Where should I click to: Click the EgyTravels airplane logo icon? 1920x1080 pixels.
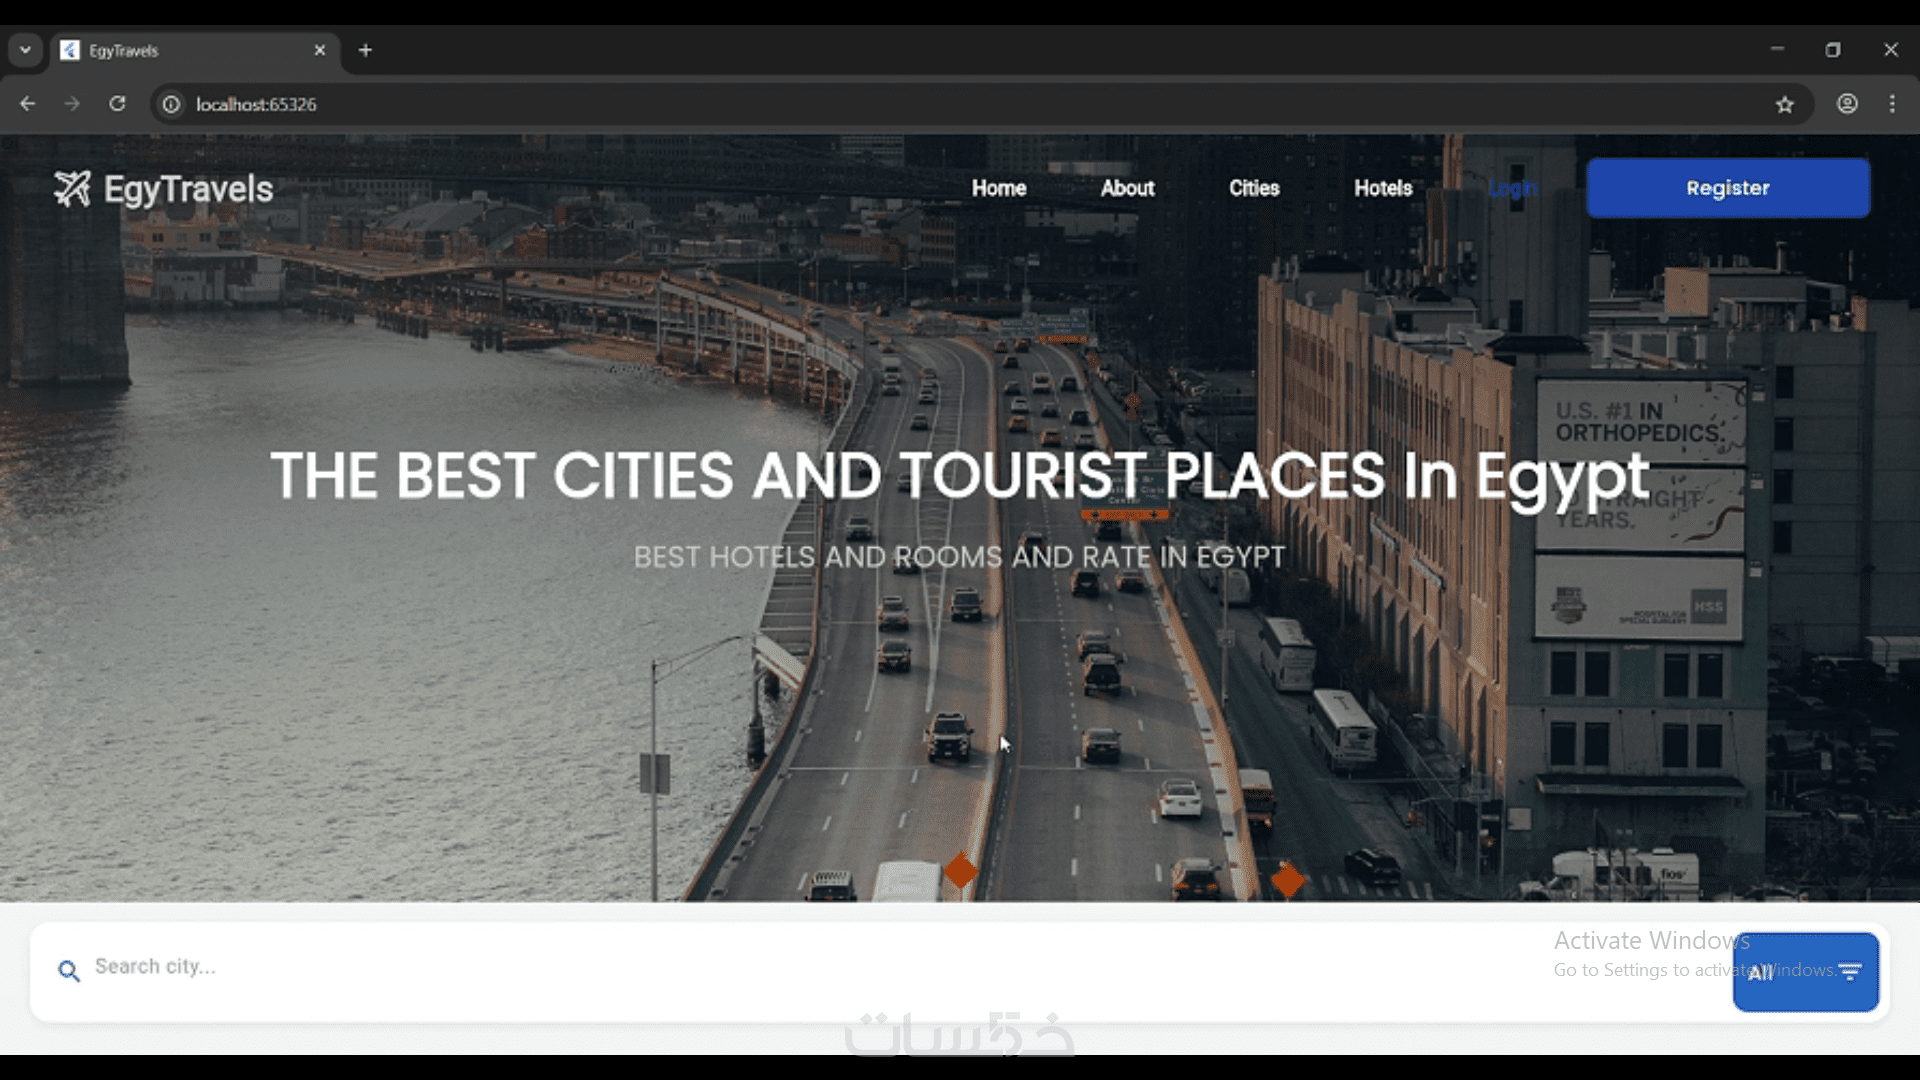coord(72,188)
